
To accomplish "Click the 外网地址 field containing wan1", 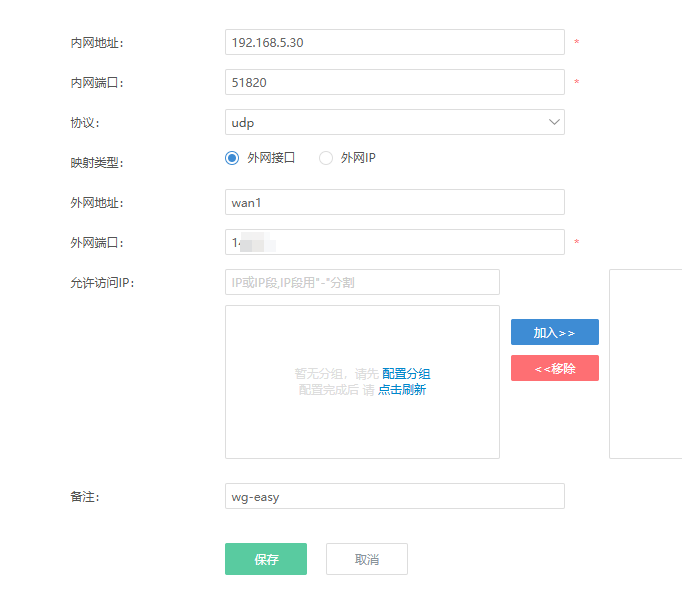I will 395,202.
